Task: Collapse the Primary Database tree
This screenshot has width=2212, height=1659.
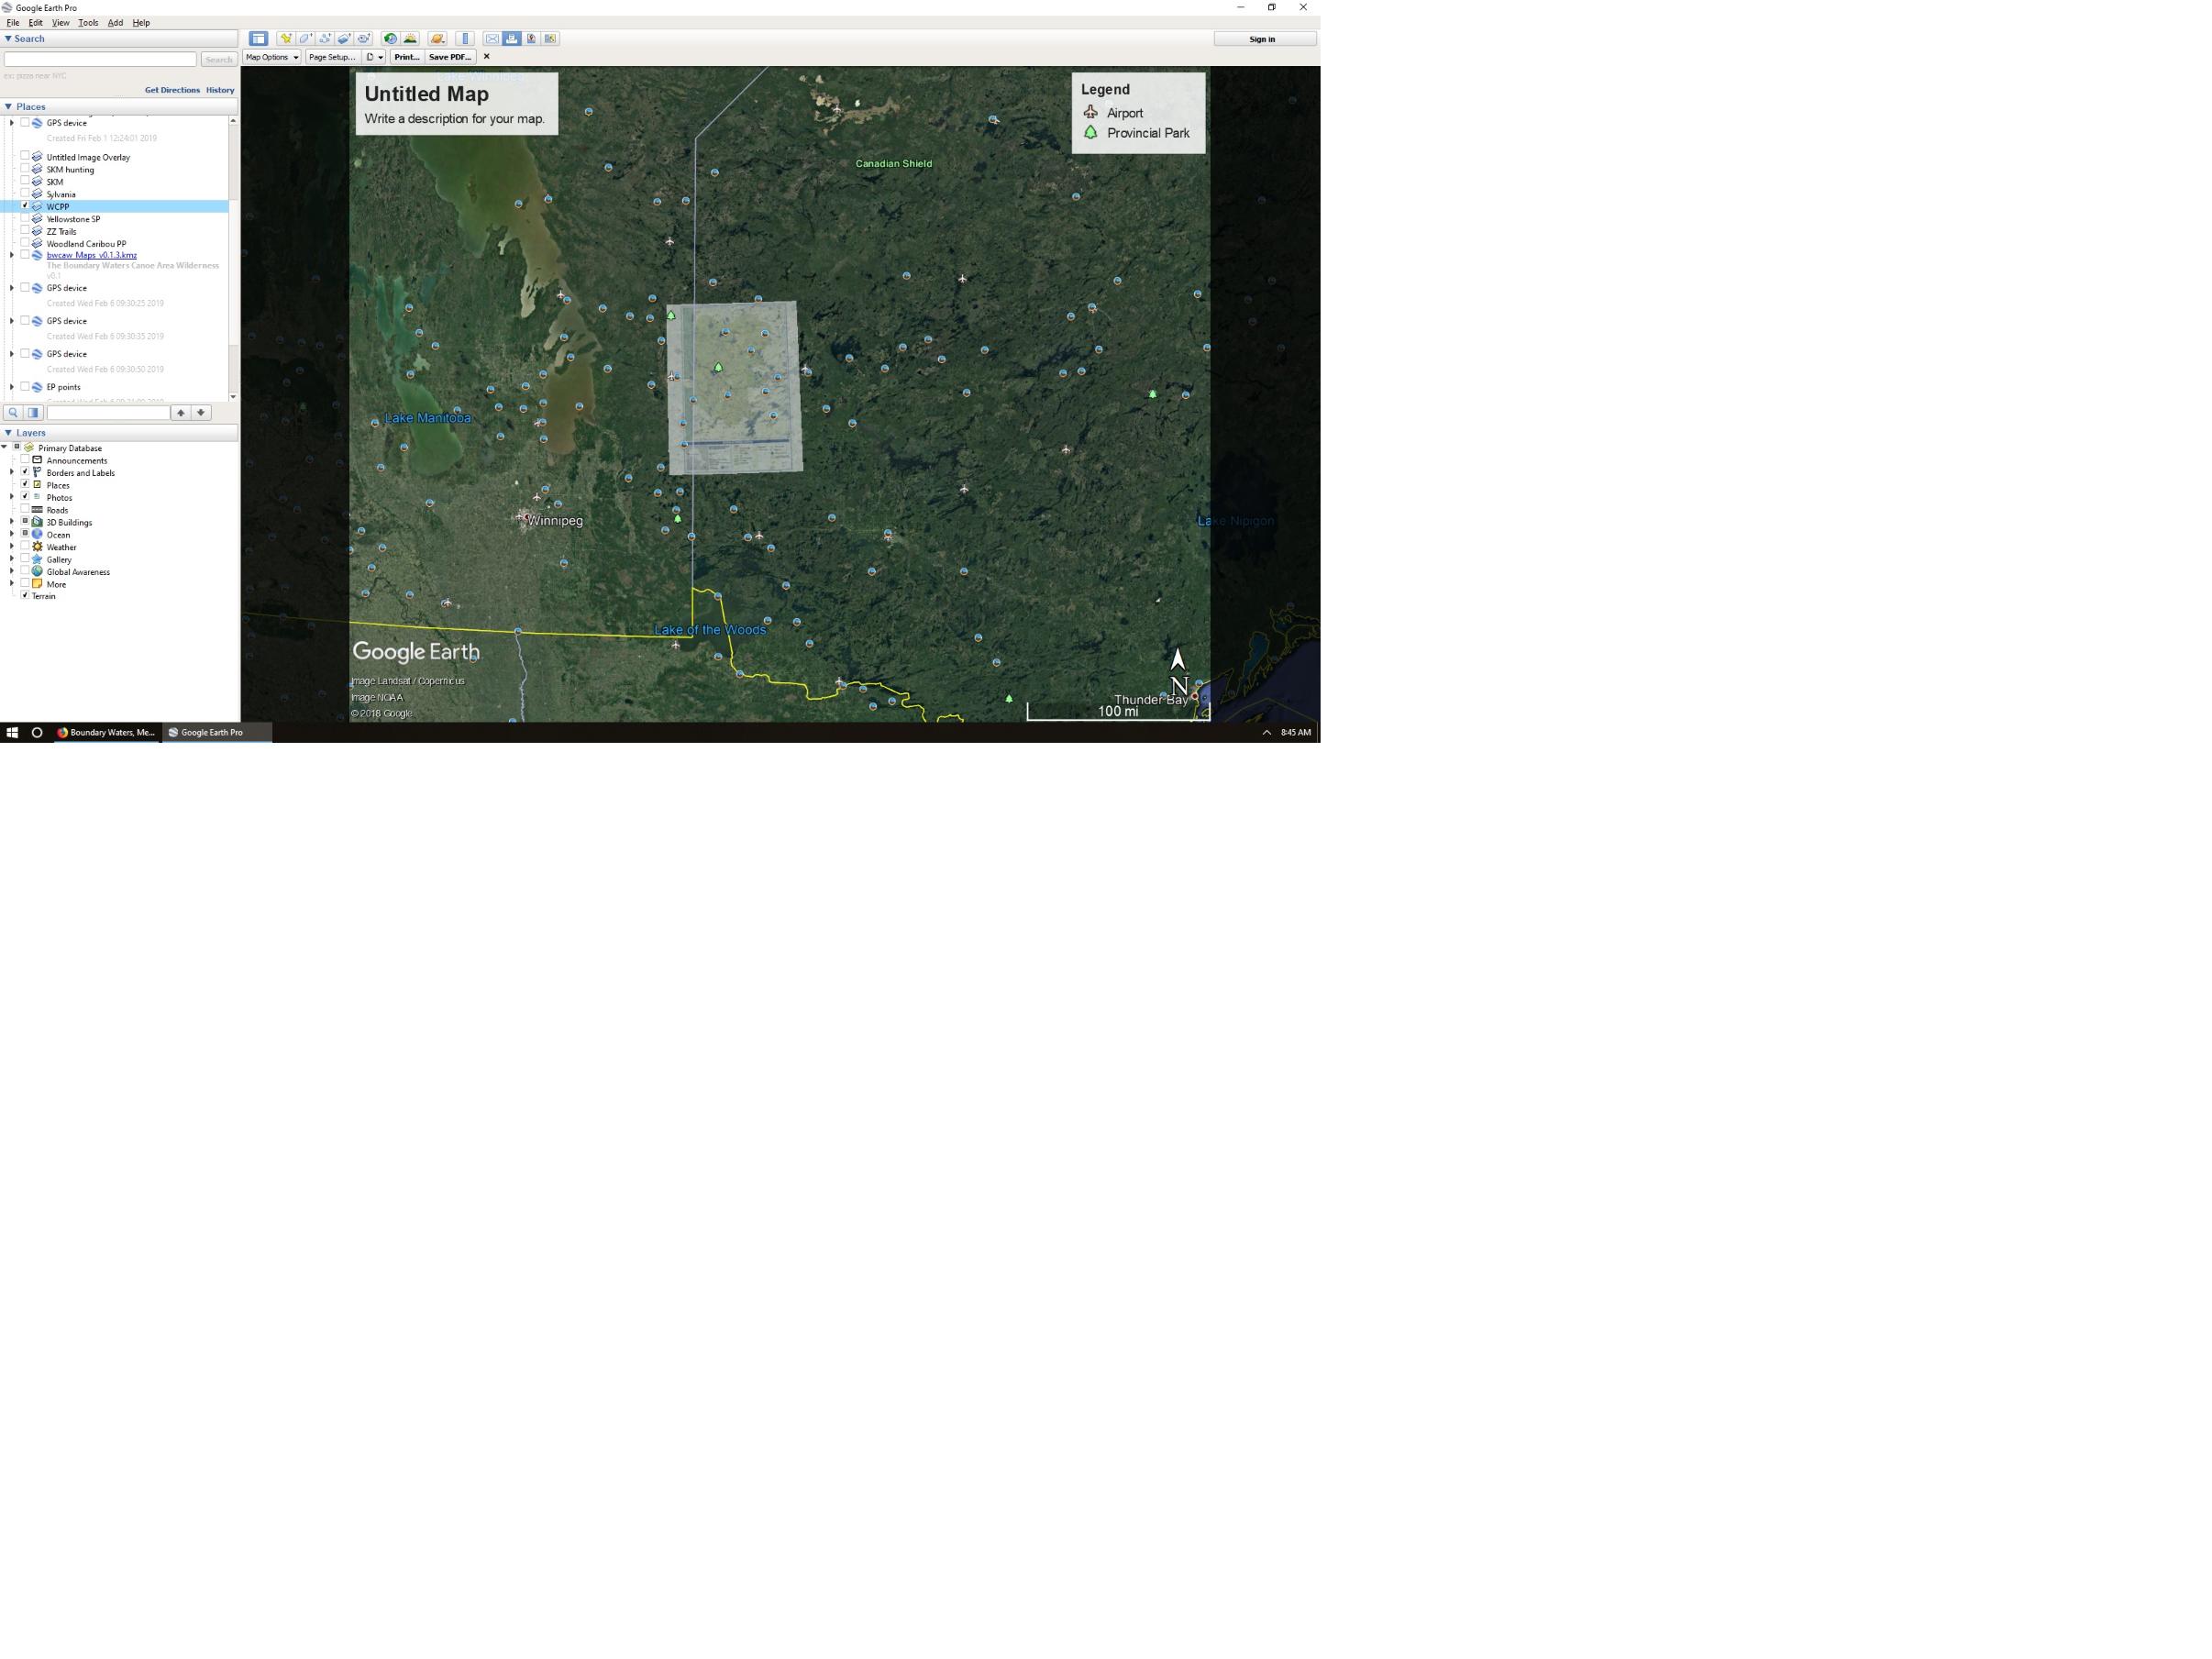Action: [x=4, y=448]
